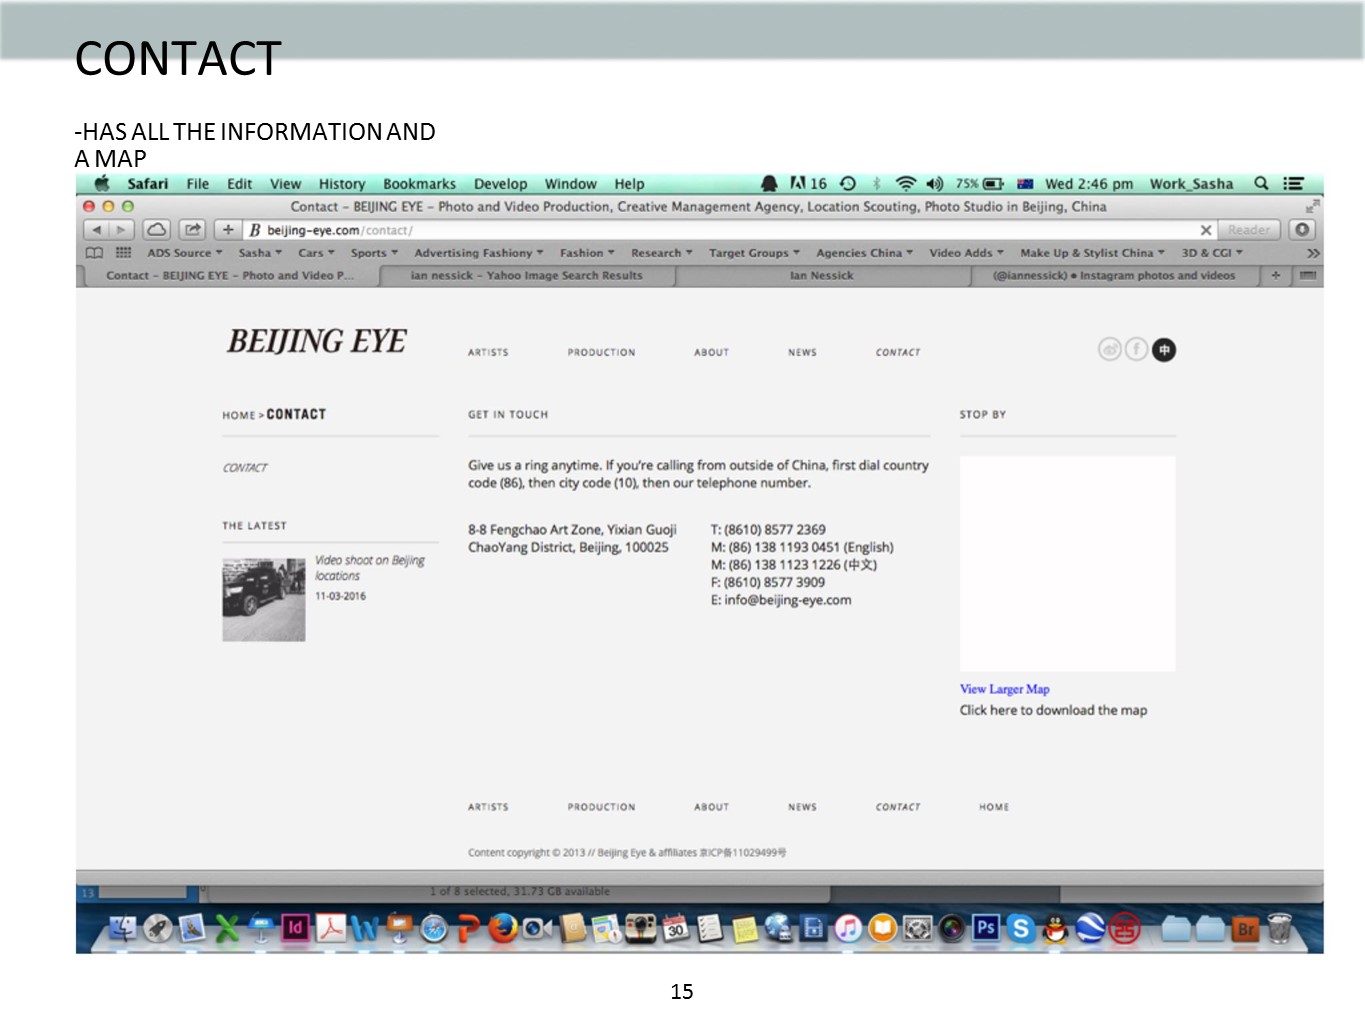This screenshot has height=1024, width=1365.
Task: Click HOME in the footer navigation
Action: 994,807
